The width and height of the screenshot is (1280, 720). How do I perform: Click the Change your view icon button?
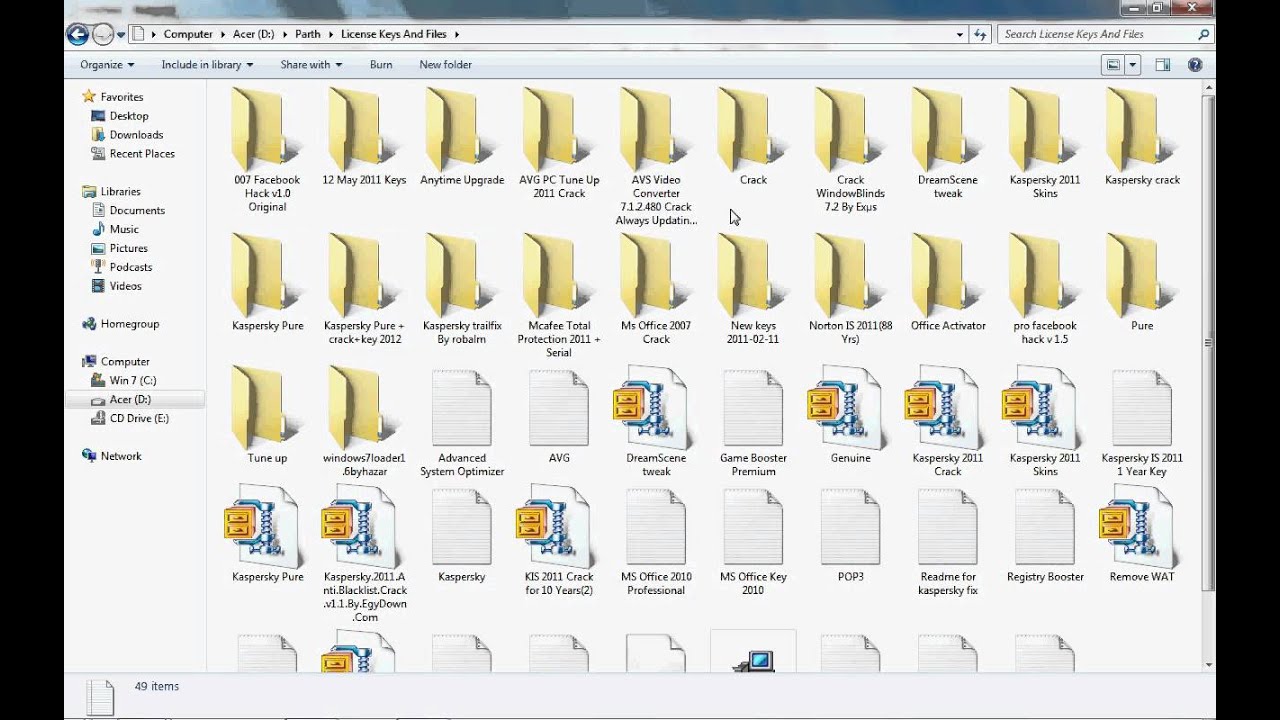1113,65
